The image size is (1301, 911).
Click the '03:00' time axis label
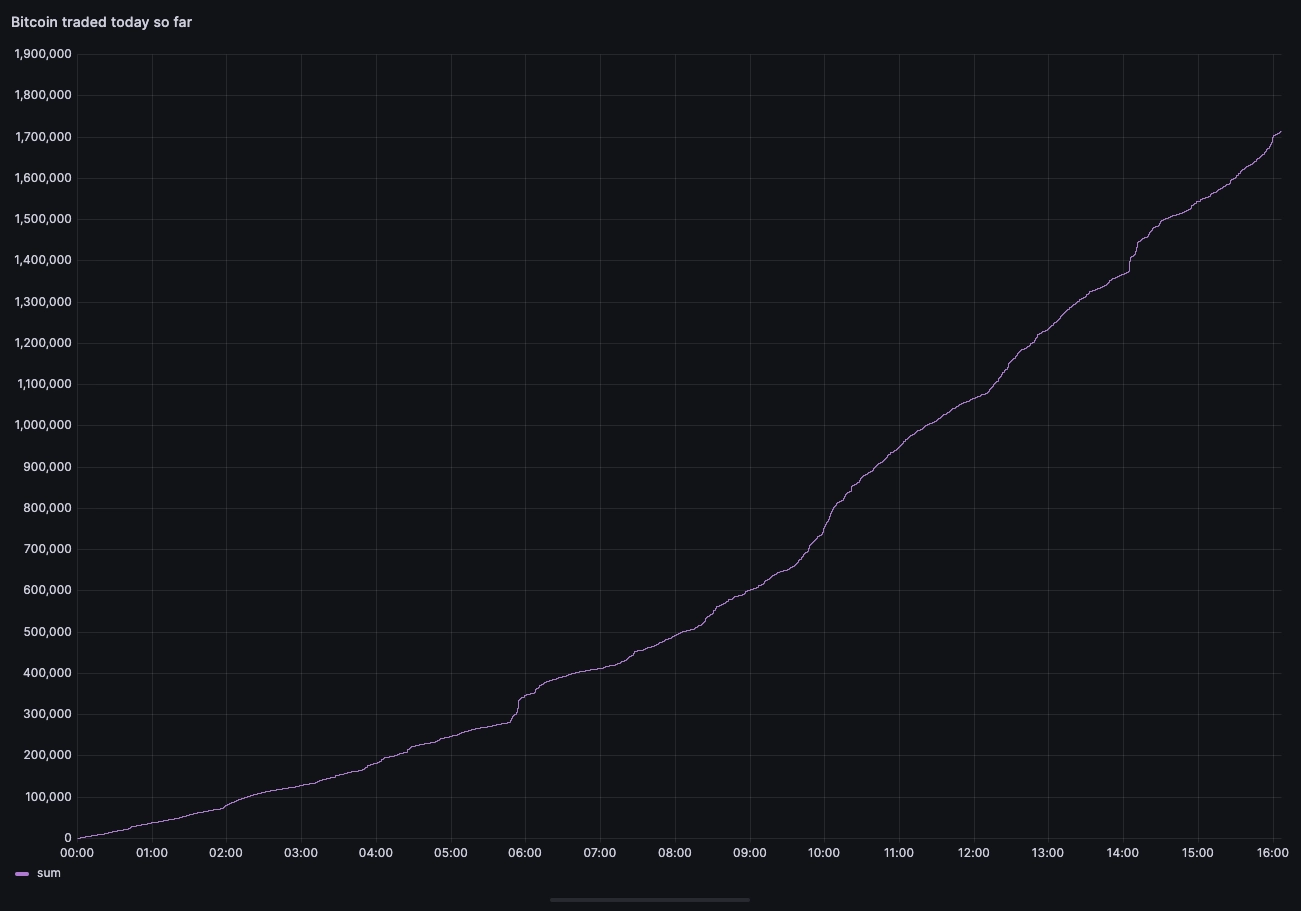coord(301,853)
